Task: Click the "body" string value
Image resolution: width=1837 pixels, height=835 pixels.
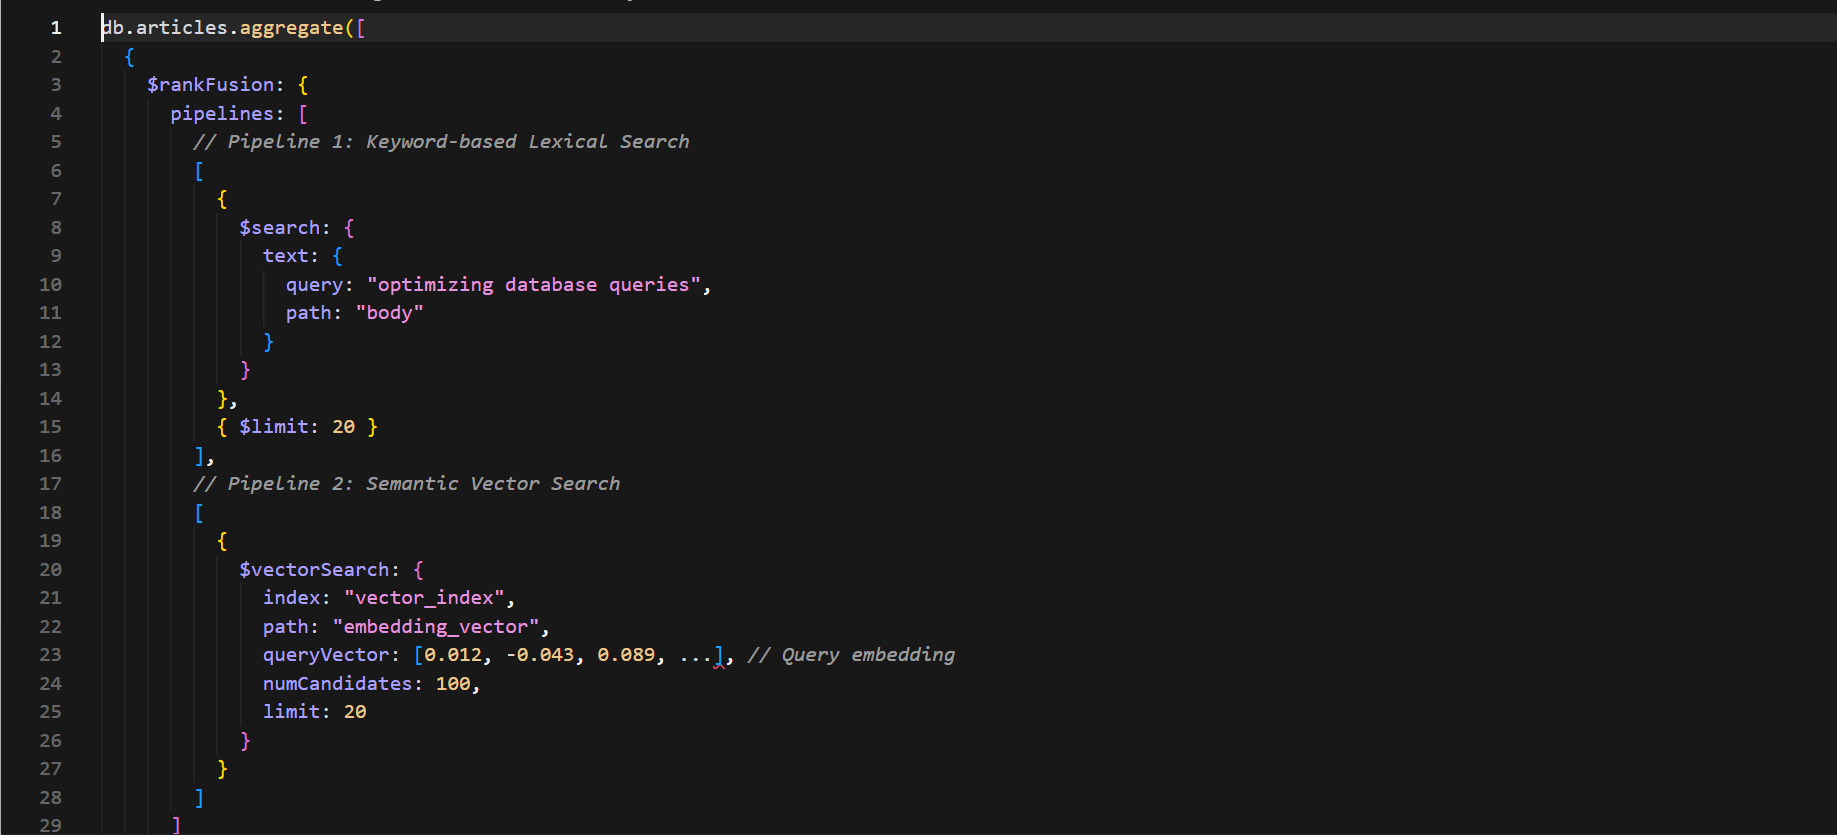Action: pos(390,313)
